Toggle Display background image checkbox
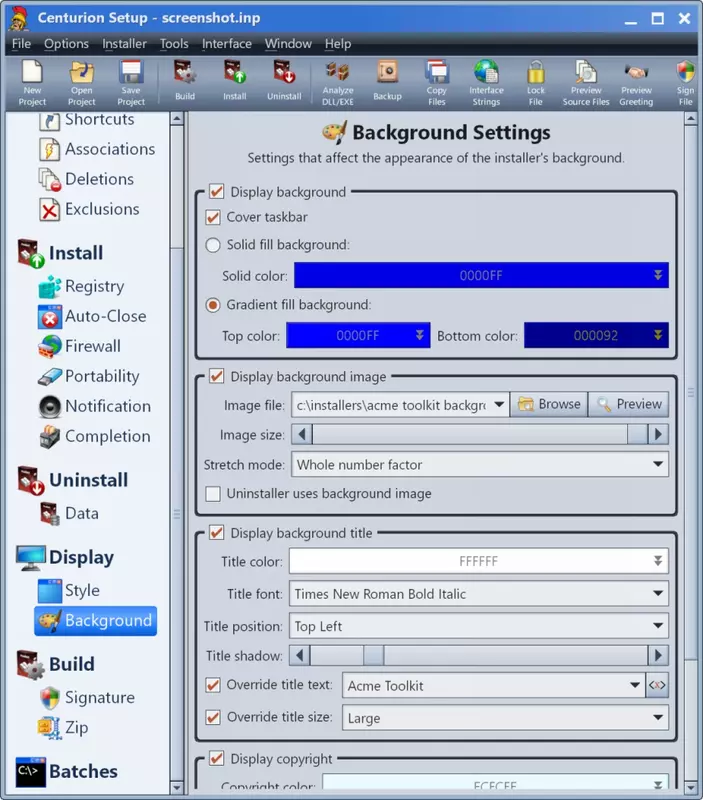This screenshot has width=703, height=800. pyautogui.click(x=216, y=376)
